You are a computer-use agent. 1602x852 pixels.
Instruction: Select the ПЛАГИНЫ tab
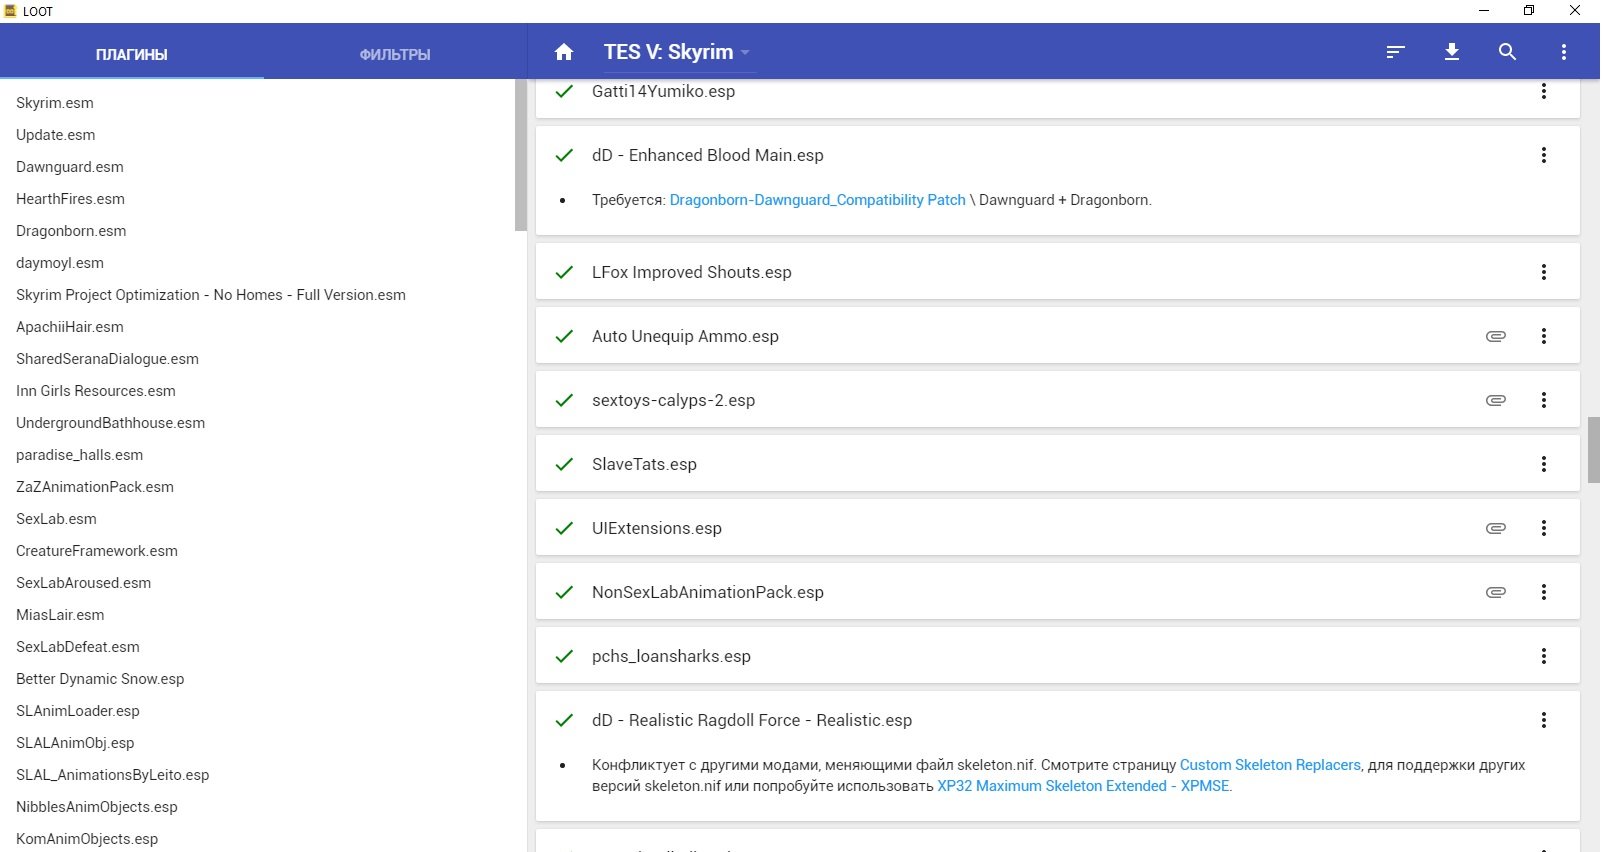(x=131, y=54)
